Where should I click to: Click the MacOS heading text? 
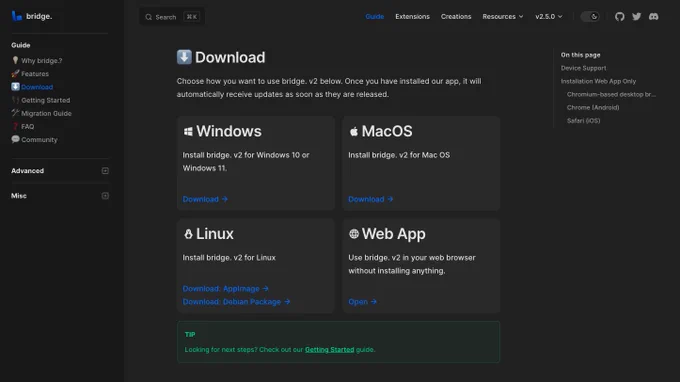tap(387, 131)
